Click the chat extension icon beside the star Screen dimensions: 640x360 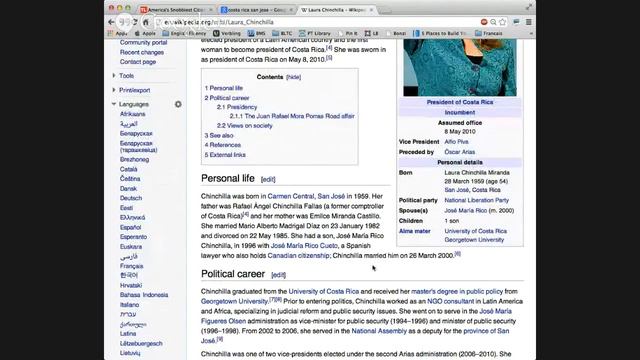pos(516,22)
